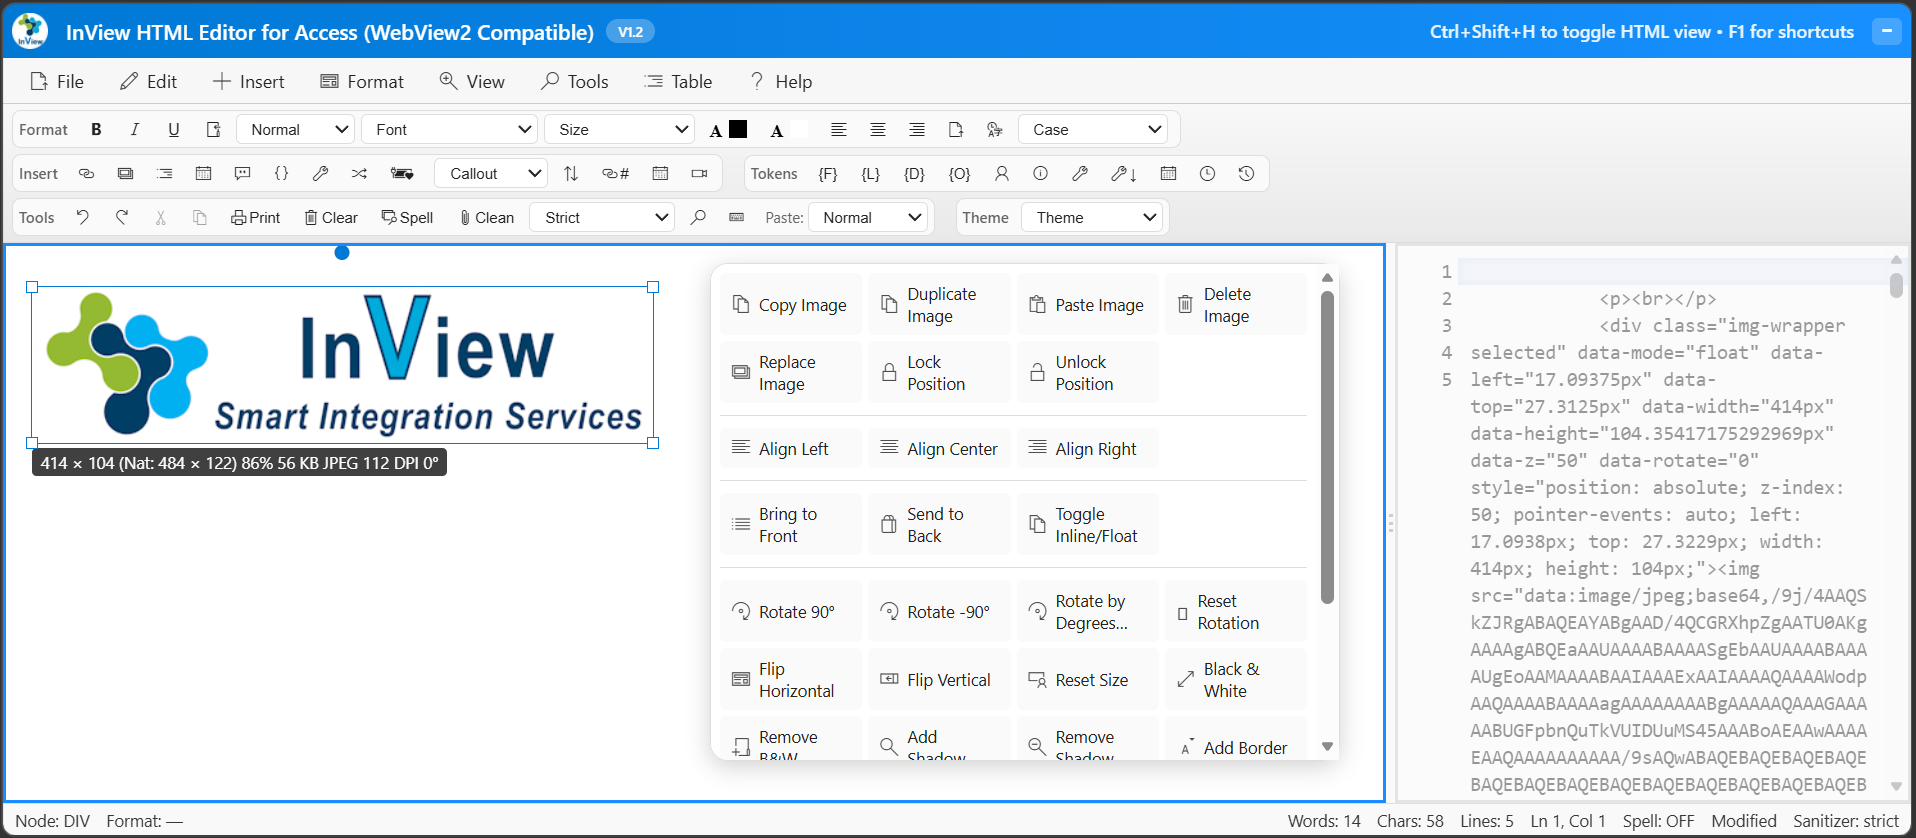Viewport: 1916px width, 838px height.
Task: Open the Format menu
Action: click(362, 81)
